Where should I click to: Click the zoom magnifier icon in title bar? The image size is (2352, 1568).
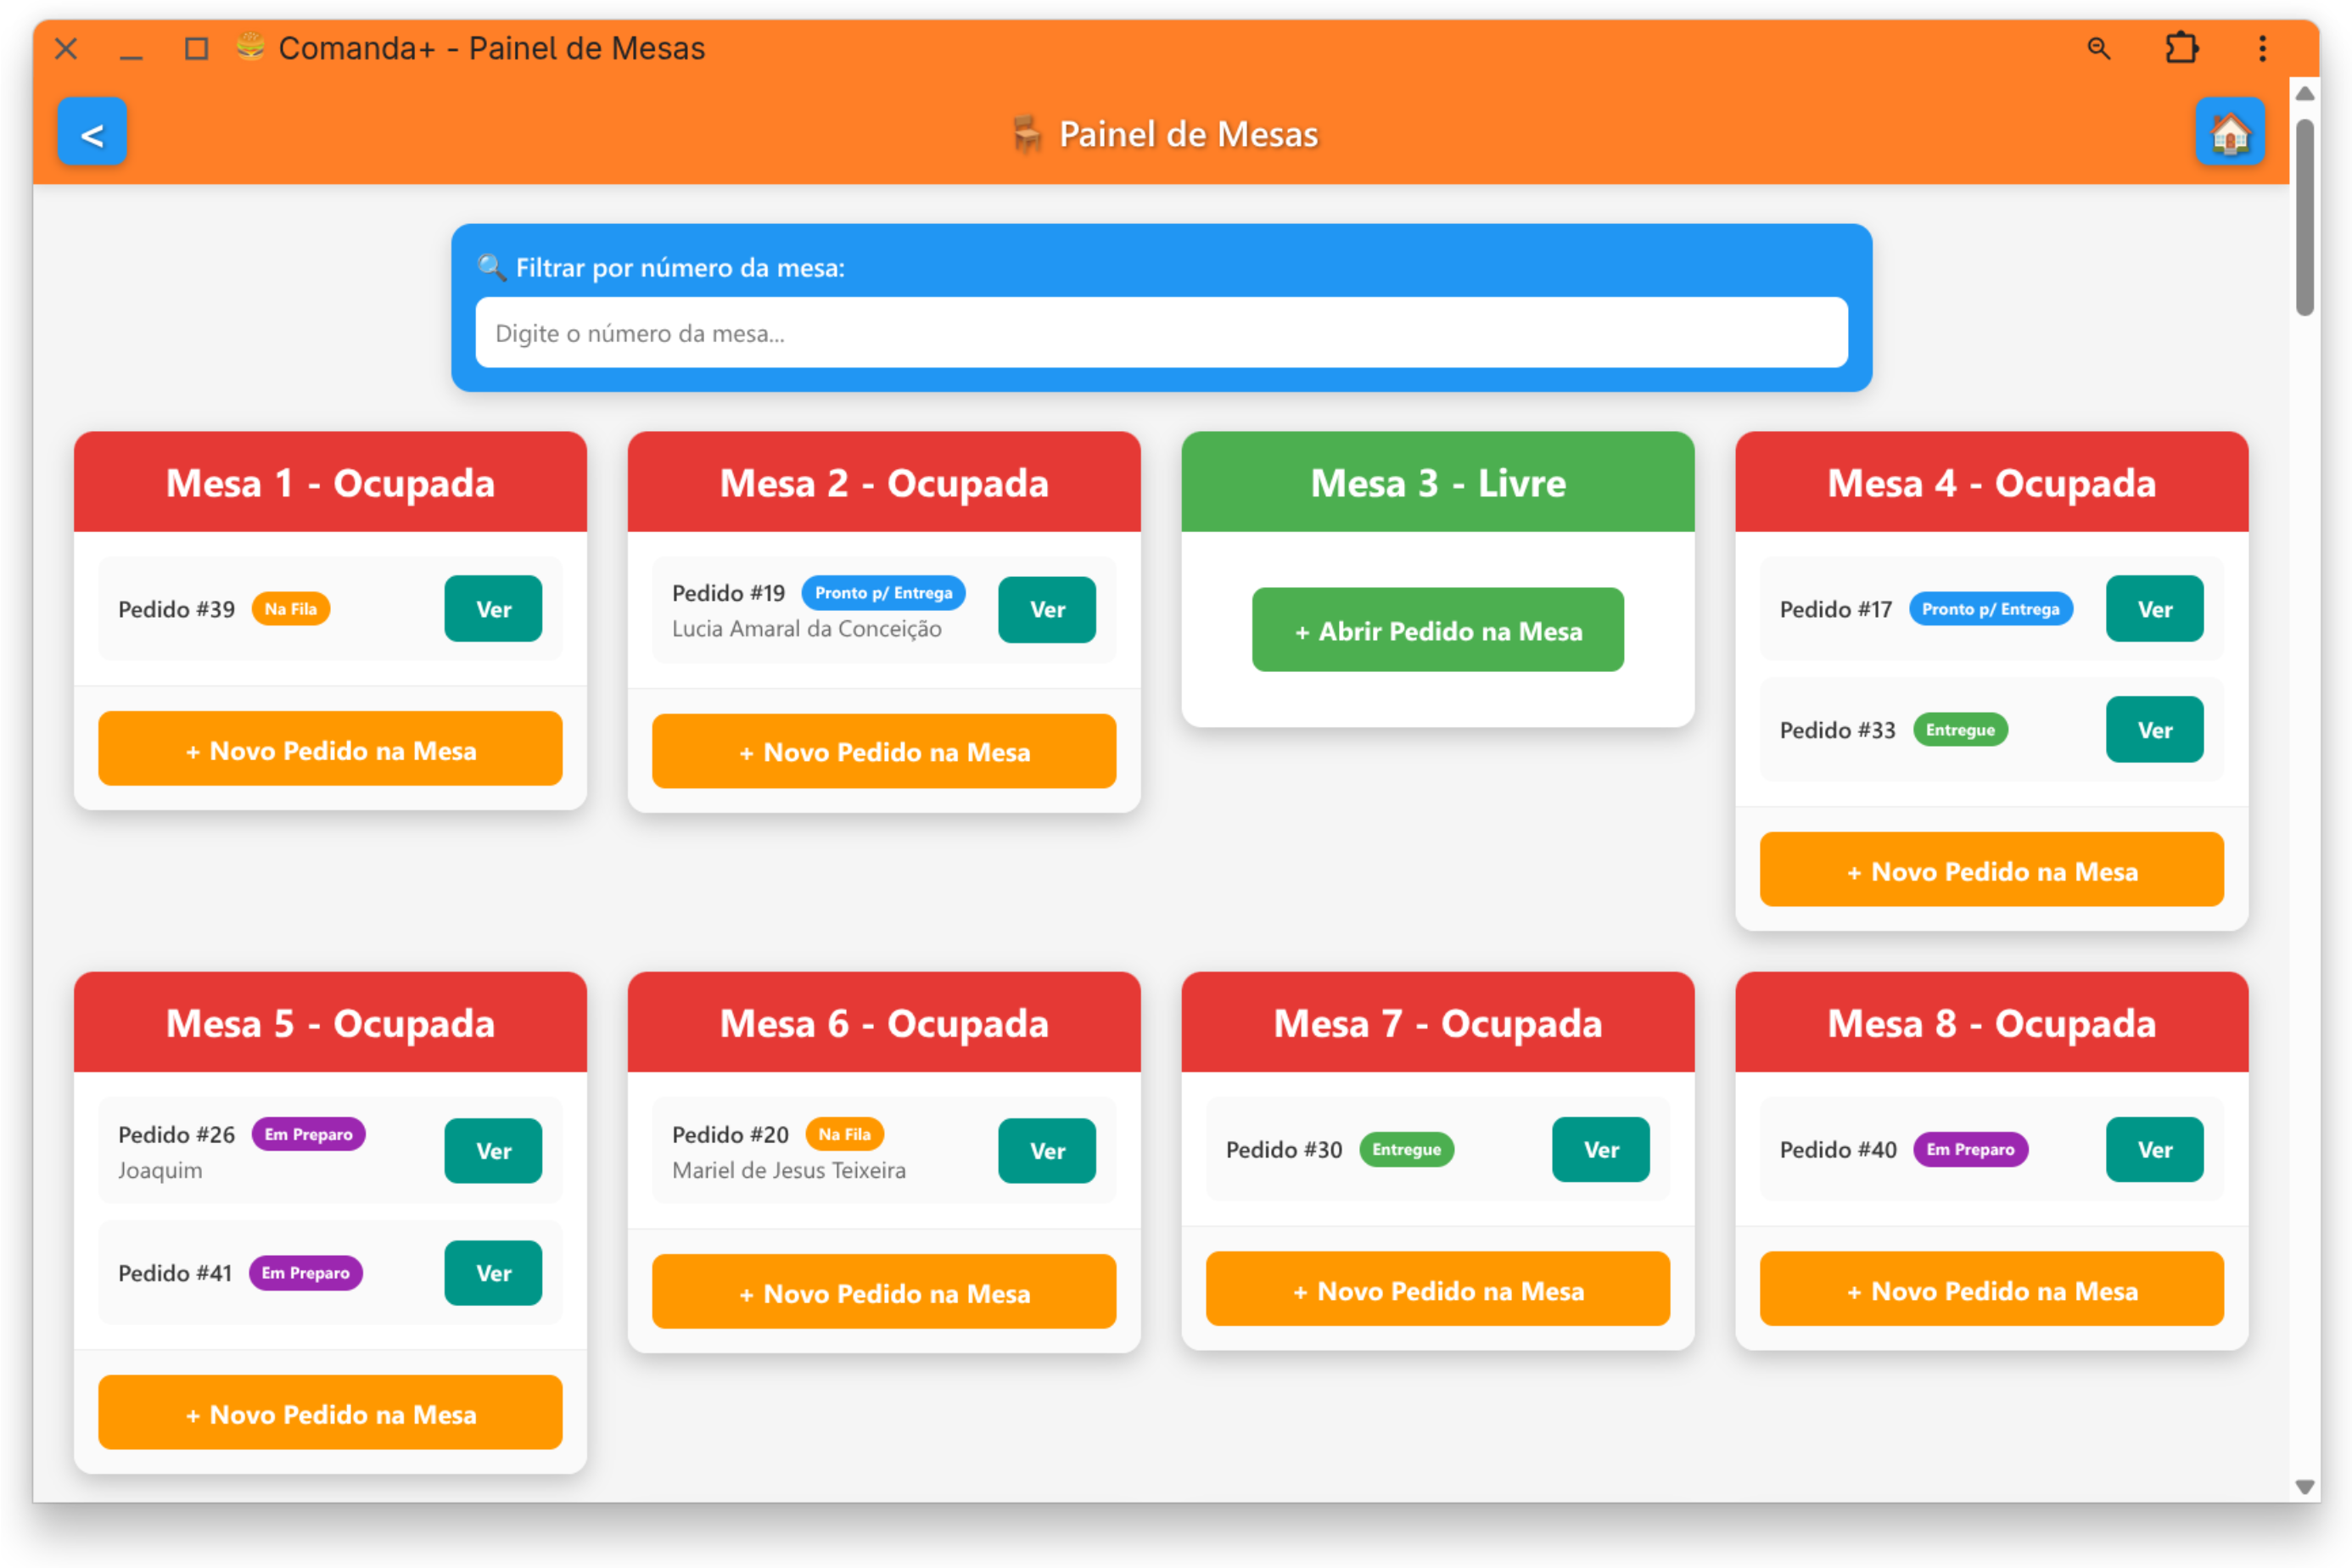(2098, 48)
